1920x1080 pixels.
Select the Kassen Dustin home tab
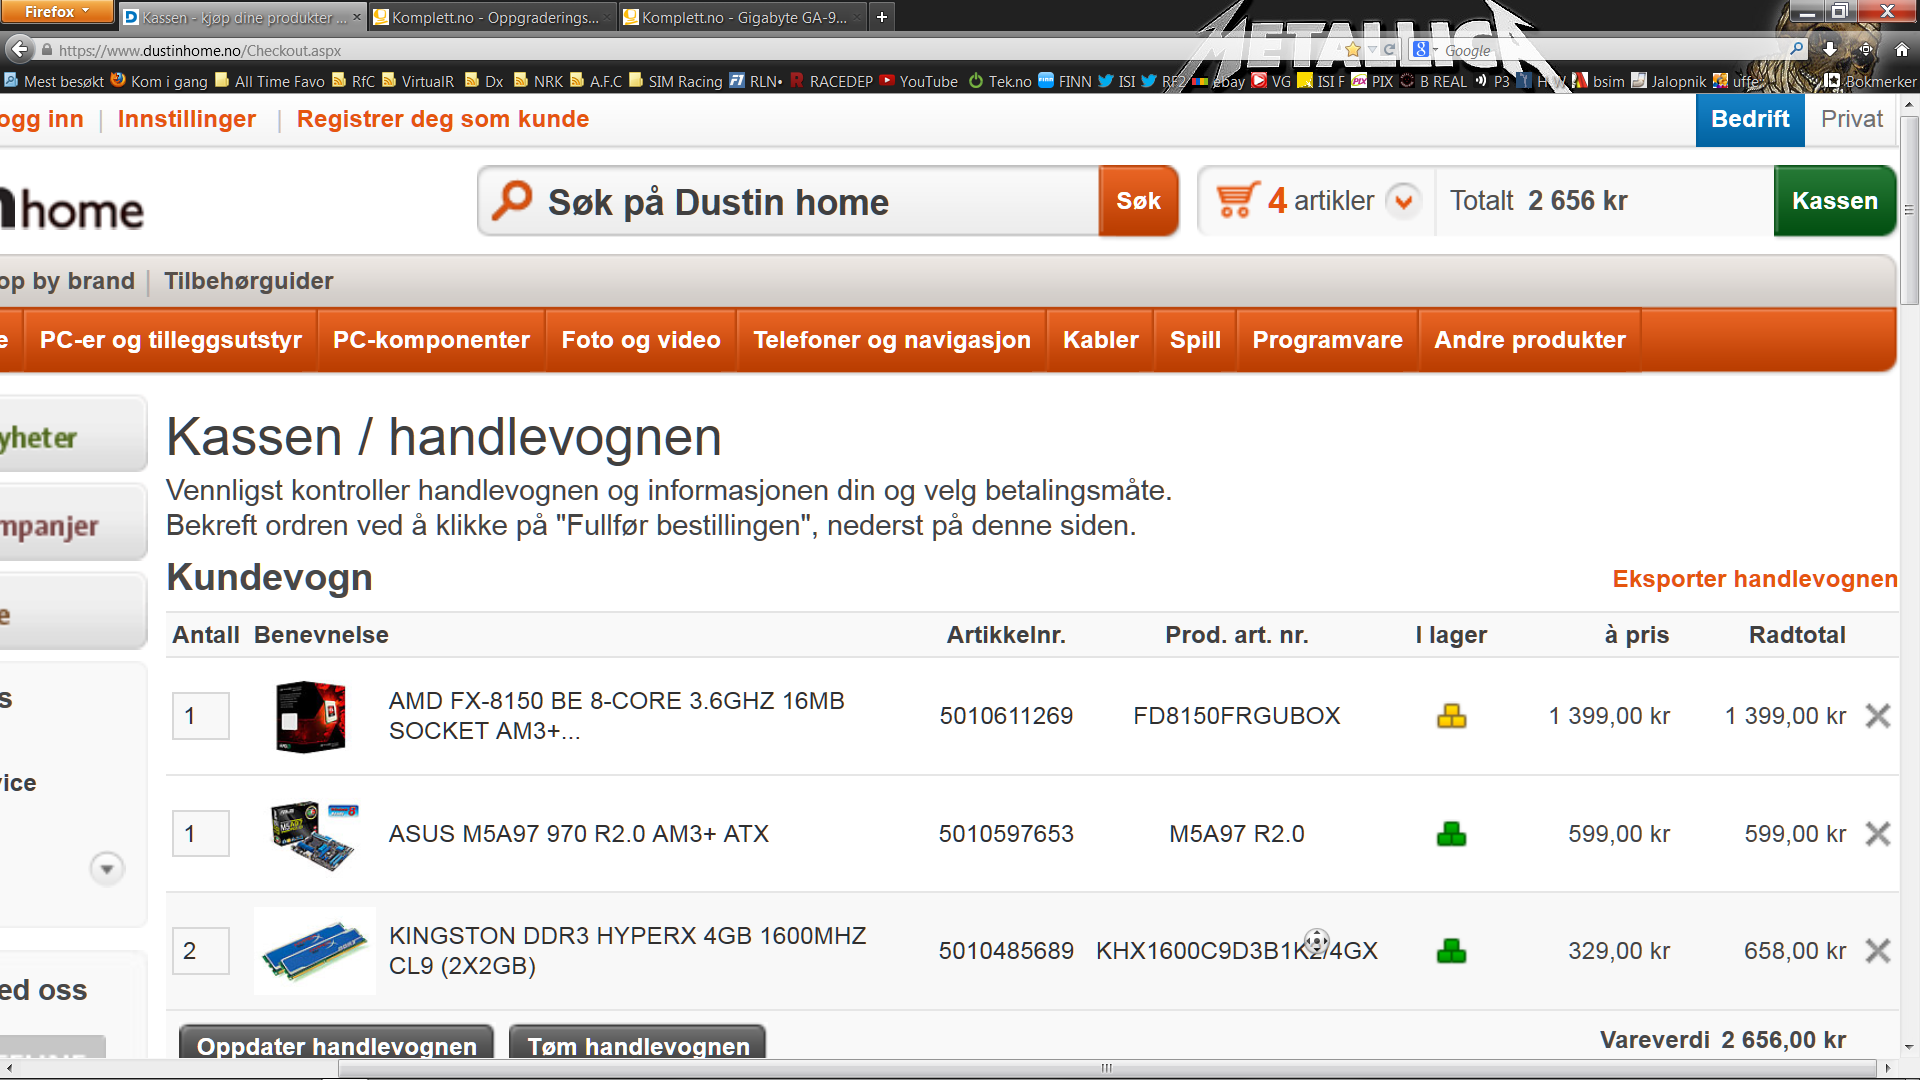point(242,17)
